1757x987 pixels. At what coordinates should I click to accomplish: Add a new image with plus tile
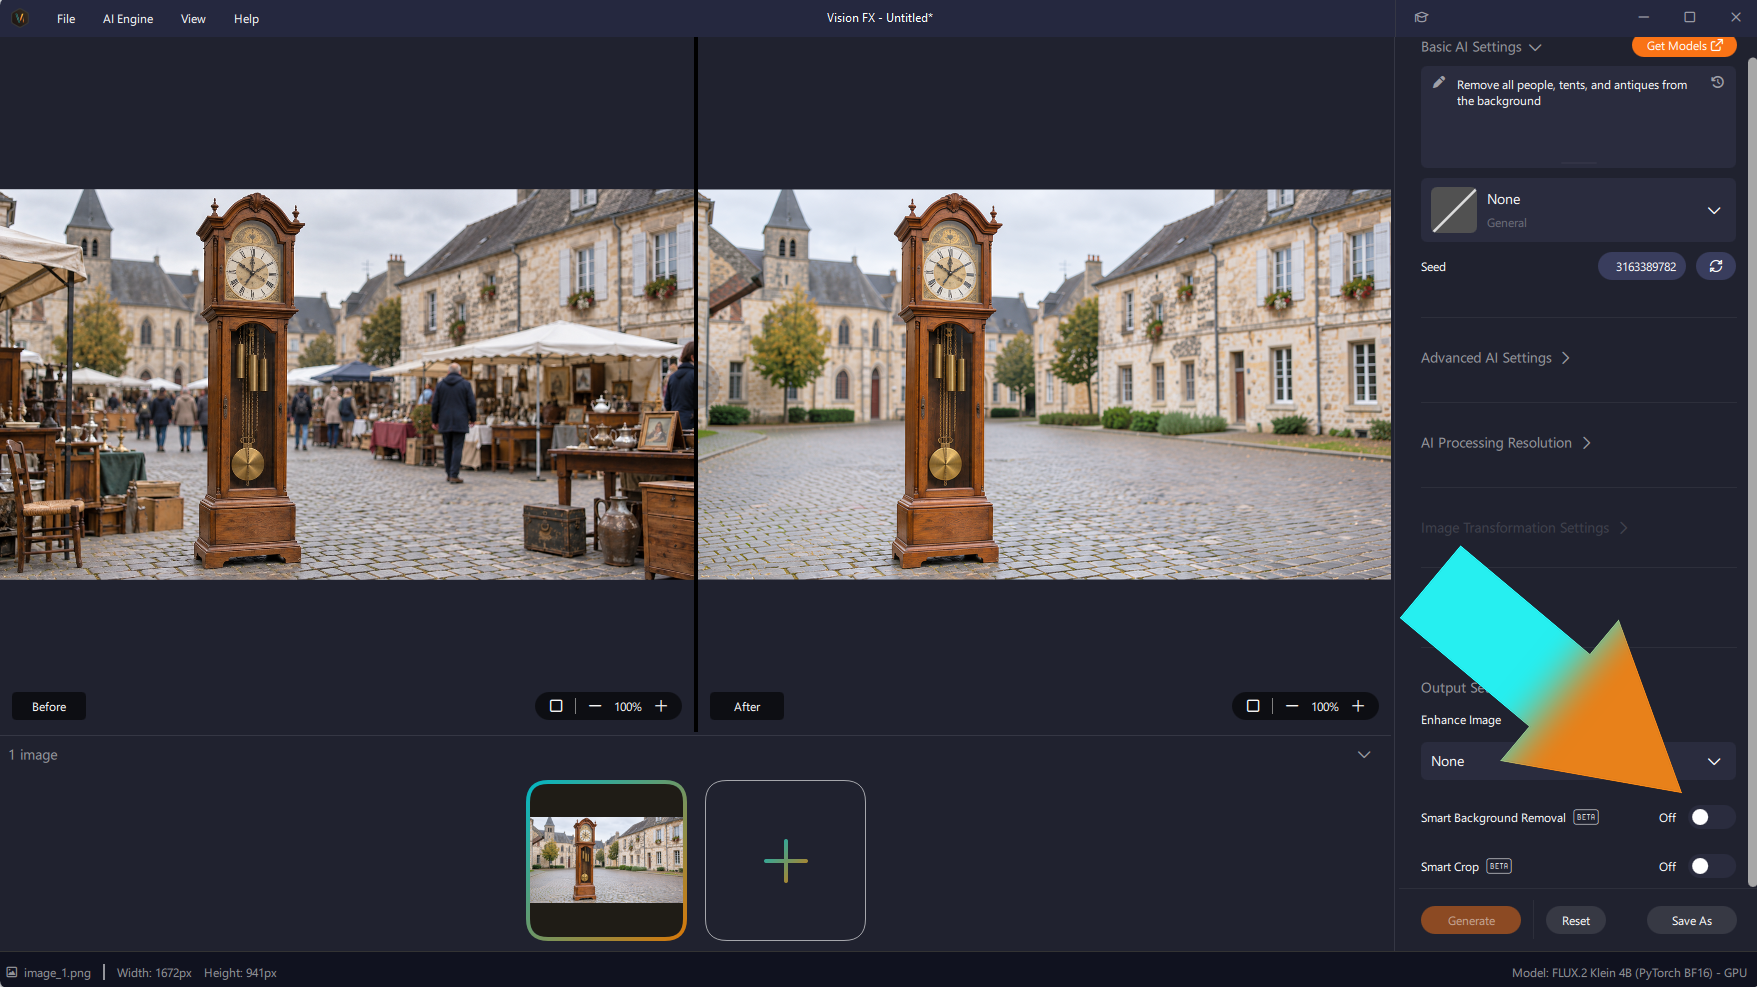785,860
